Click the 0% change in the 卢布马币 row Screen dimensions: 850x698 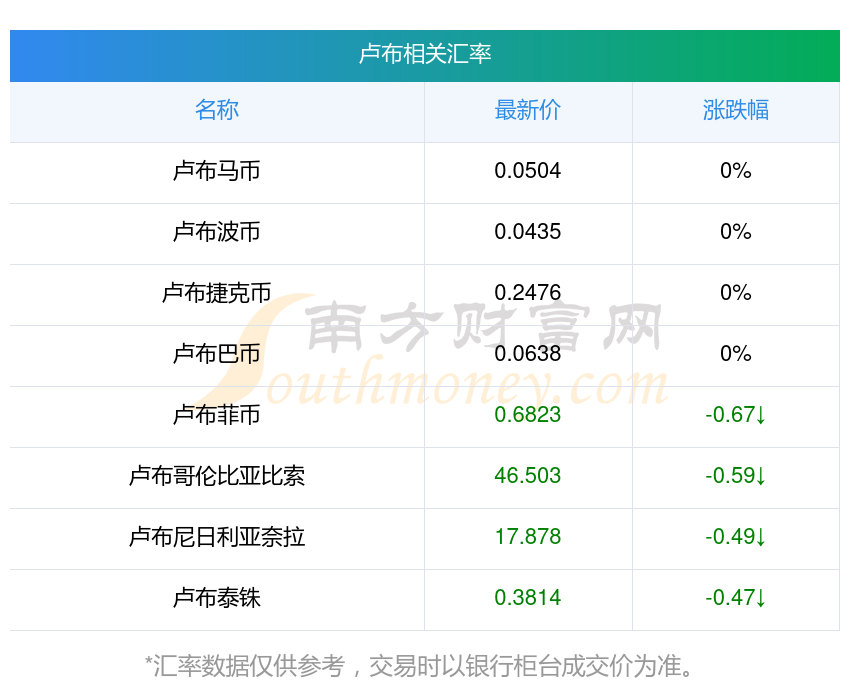pos(736,171)
